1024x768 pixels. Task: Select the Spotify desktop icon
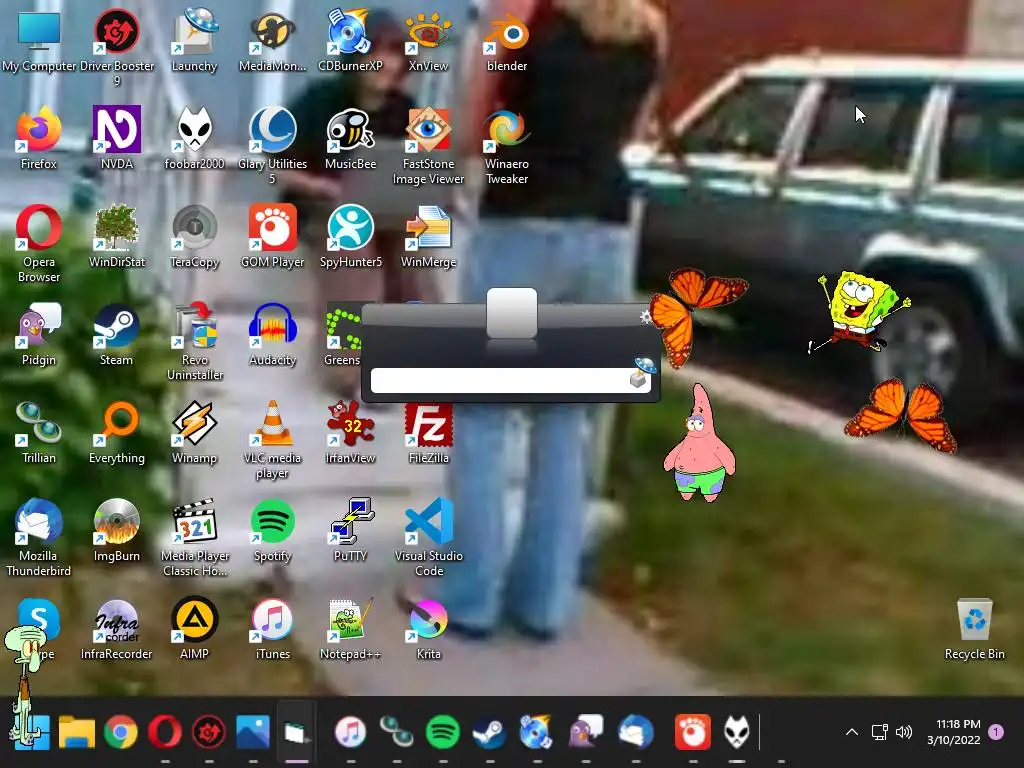(x=272, y=530)
